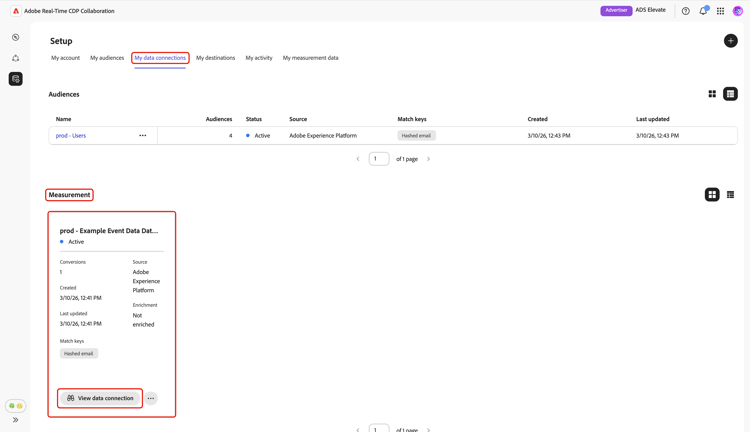Image resolution: width=750 pixels, height=432 pixels.
Task: Click the Adobe logo icon
Action: [16, 11]
